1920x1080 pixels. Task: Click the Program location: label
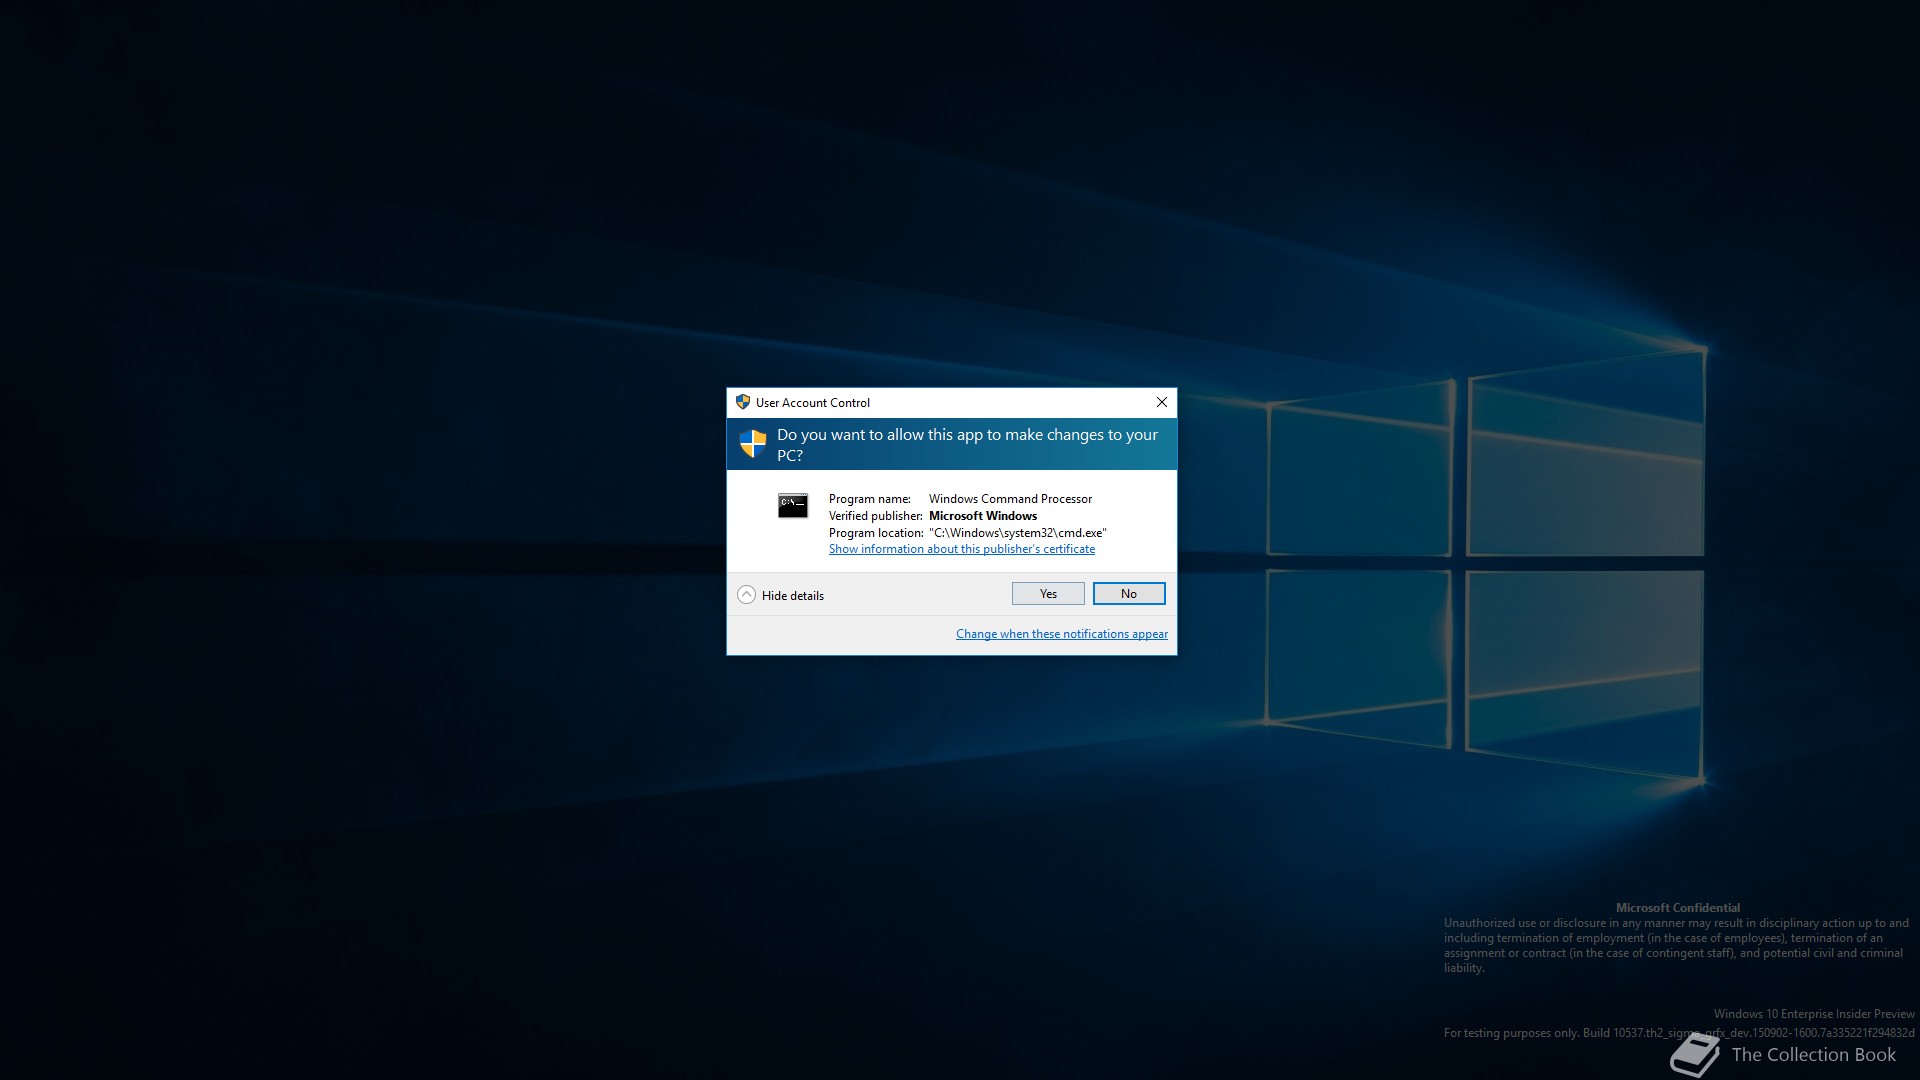coord(876,533)
